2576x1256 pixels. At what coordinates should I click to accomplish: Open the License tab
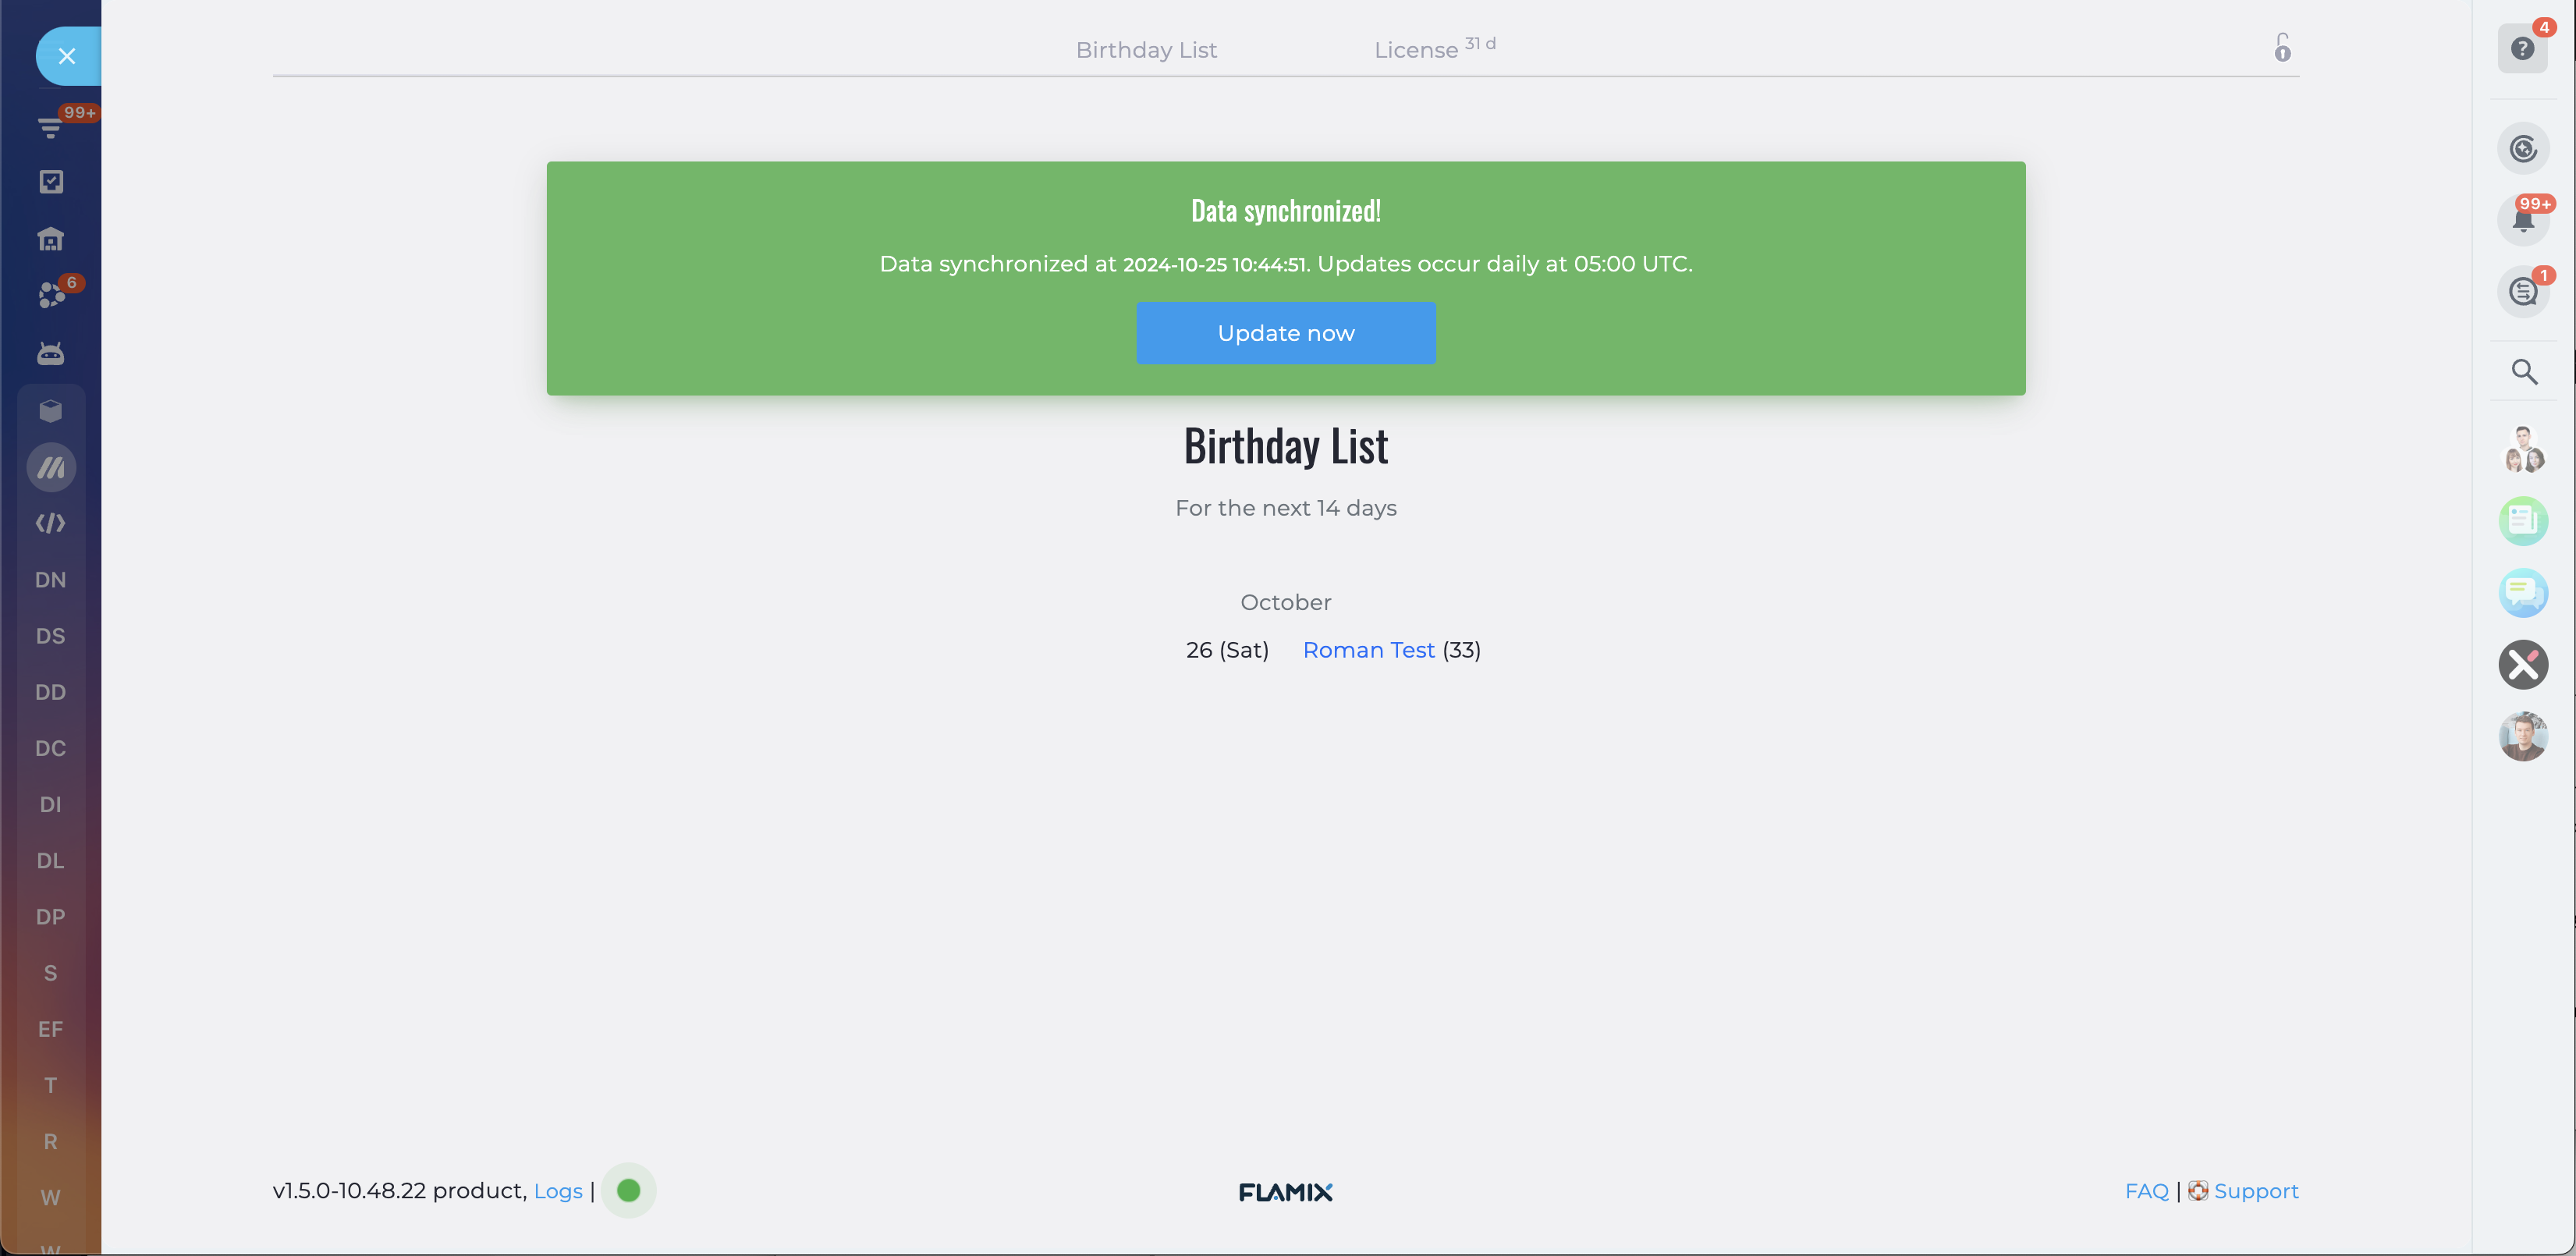pos(1416,50)
